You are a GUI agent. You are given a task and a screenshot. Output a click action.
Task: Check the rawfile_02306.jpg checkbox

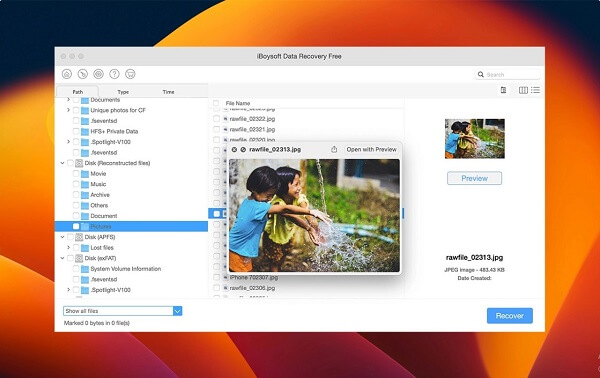[x=216, y=288]
